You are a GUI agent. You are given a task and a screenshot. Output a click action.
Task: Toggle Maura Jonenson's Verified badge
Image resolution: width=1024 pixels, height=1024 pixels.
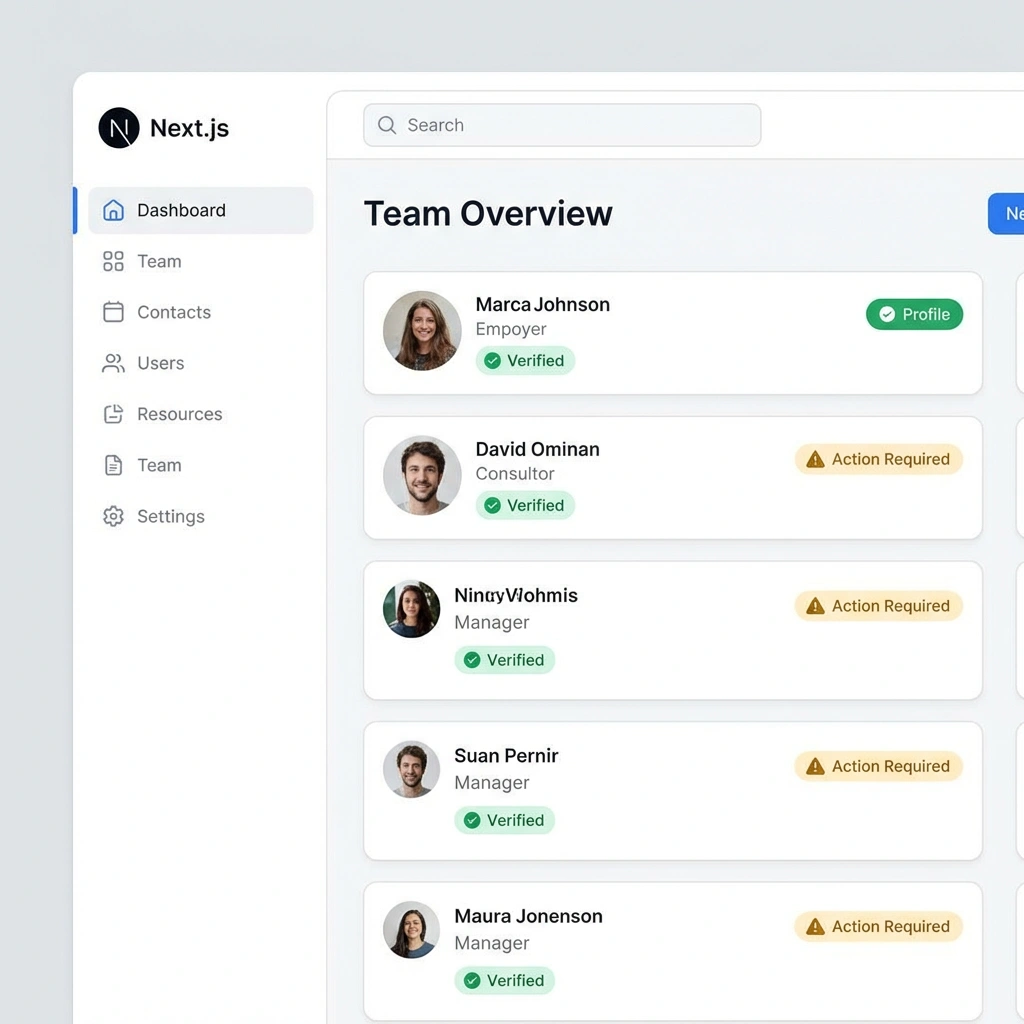(x=504, y=980)
